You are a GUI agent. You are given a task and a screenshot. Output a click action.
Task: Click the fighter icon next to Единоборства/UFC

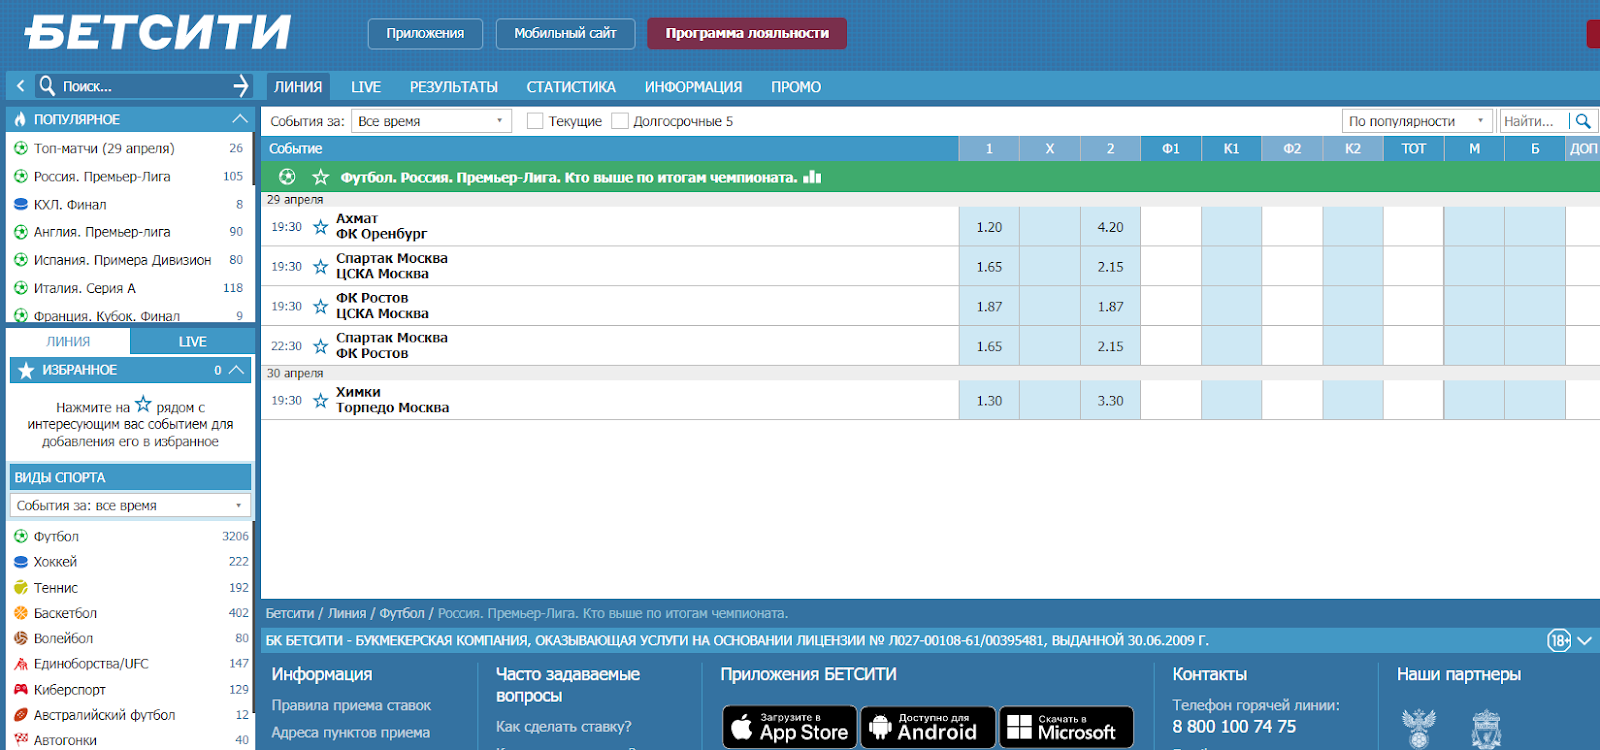[x=21, y=664]
